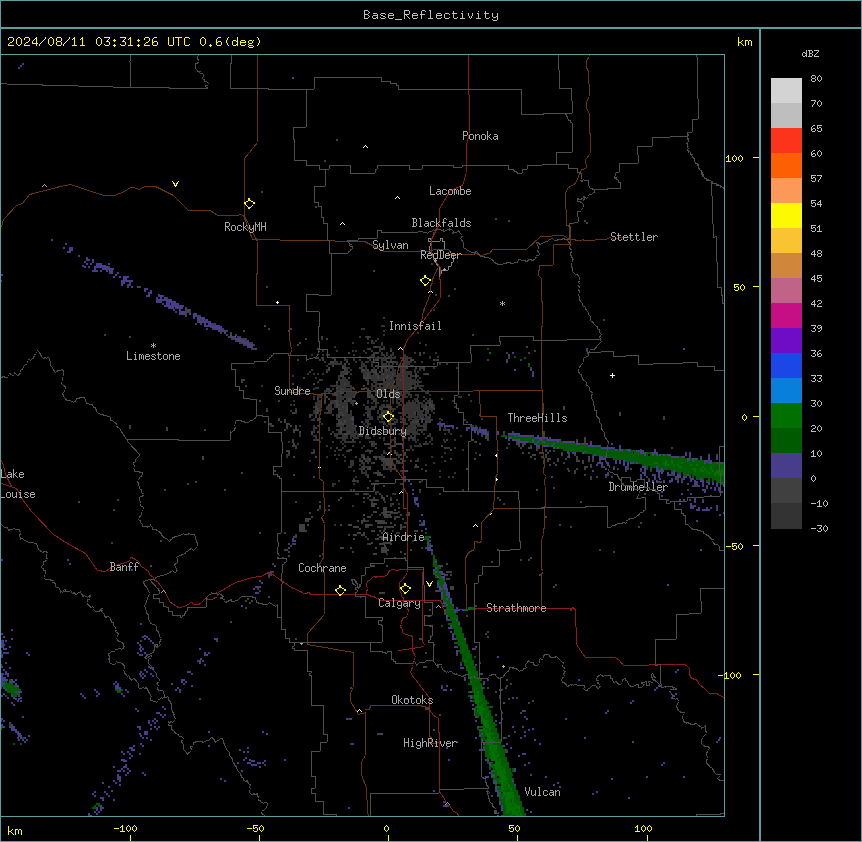Click the light gray 80-70 dBZ swatch

click(786, 91)
